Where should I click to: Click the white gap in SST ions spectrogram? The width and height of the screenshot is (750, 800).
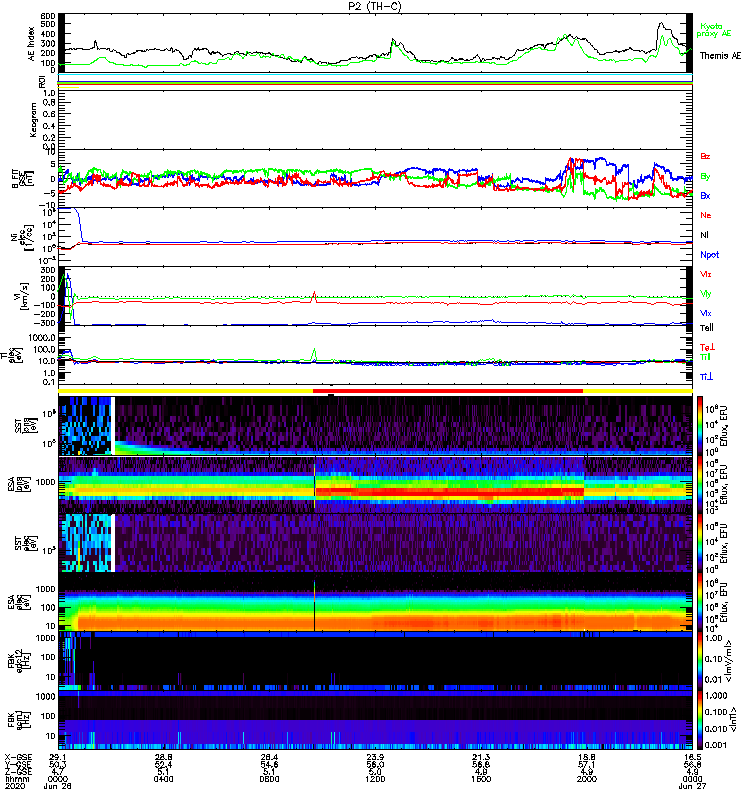[113, 426]
